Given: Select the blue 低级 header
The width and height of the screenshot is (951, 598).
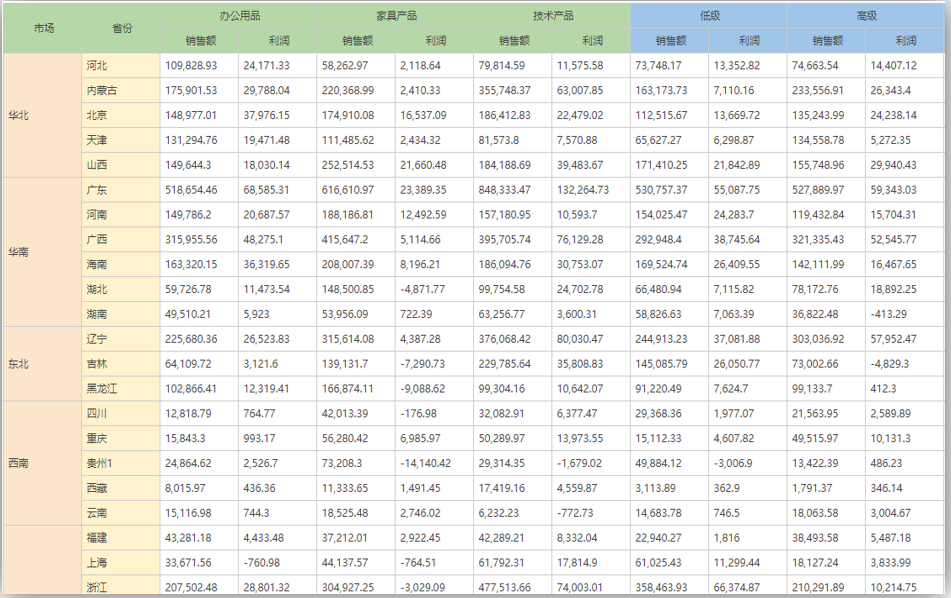Looking at the screenshot, I should pyautogui.click(x=709, y=16).
